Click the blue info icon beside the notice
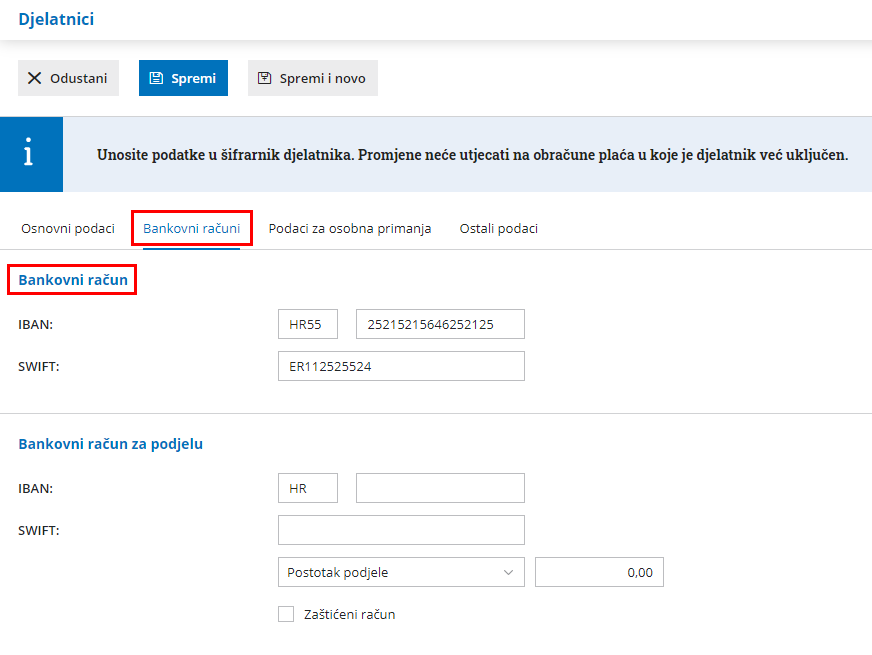 click(x=31, y=154)
